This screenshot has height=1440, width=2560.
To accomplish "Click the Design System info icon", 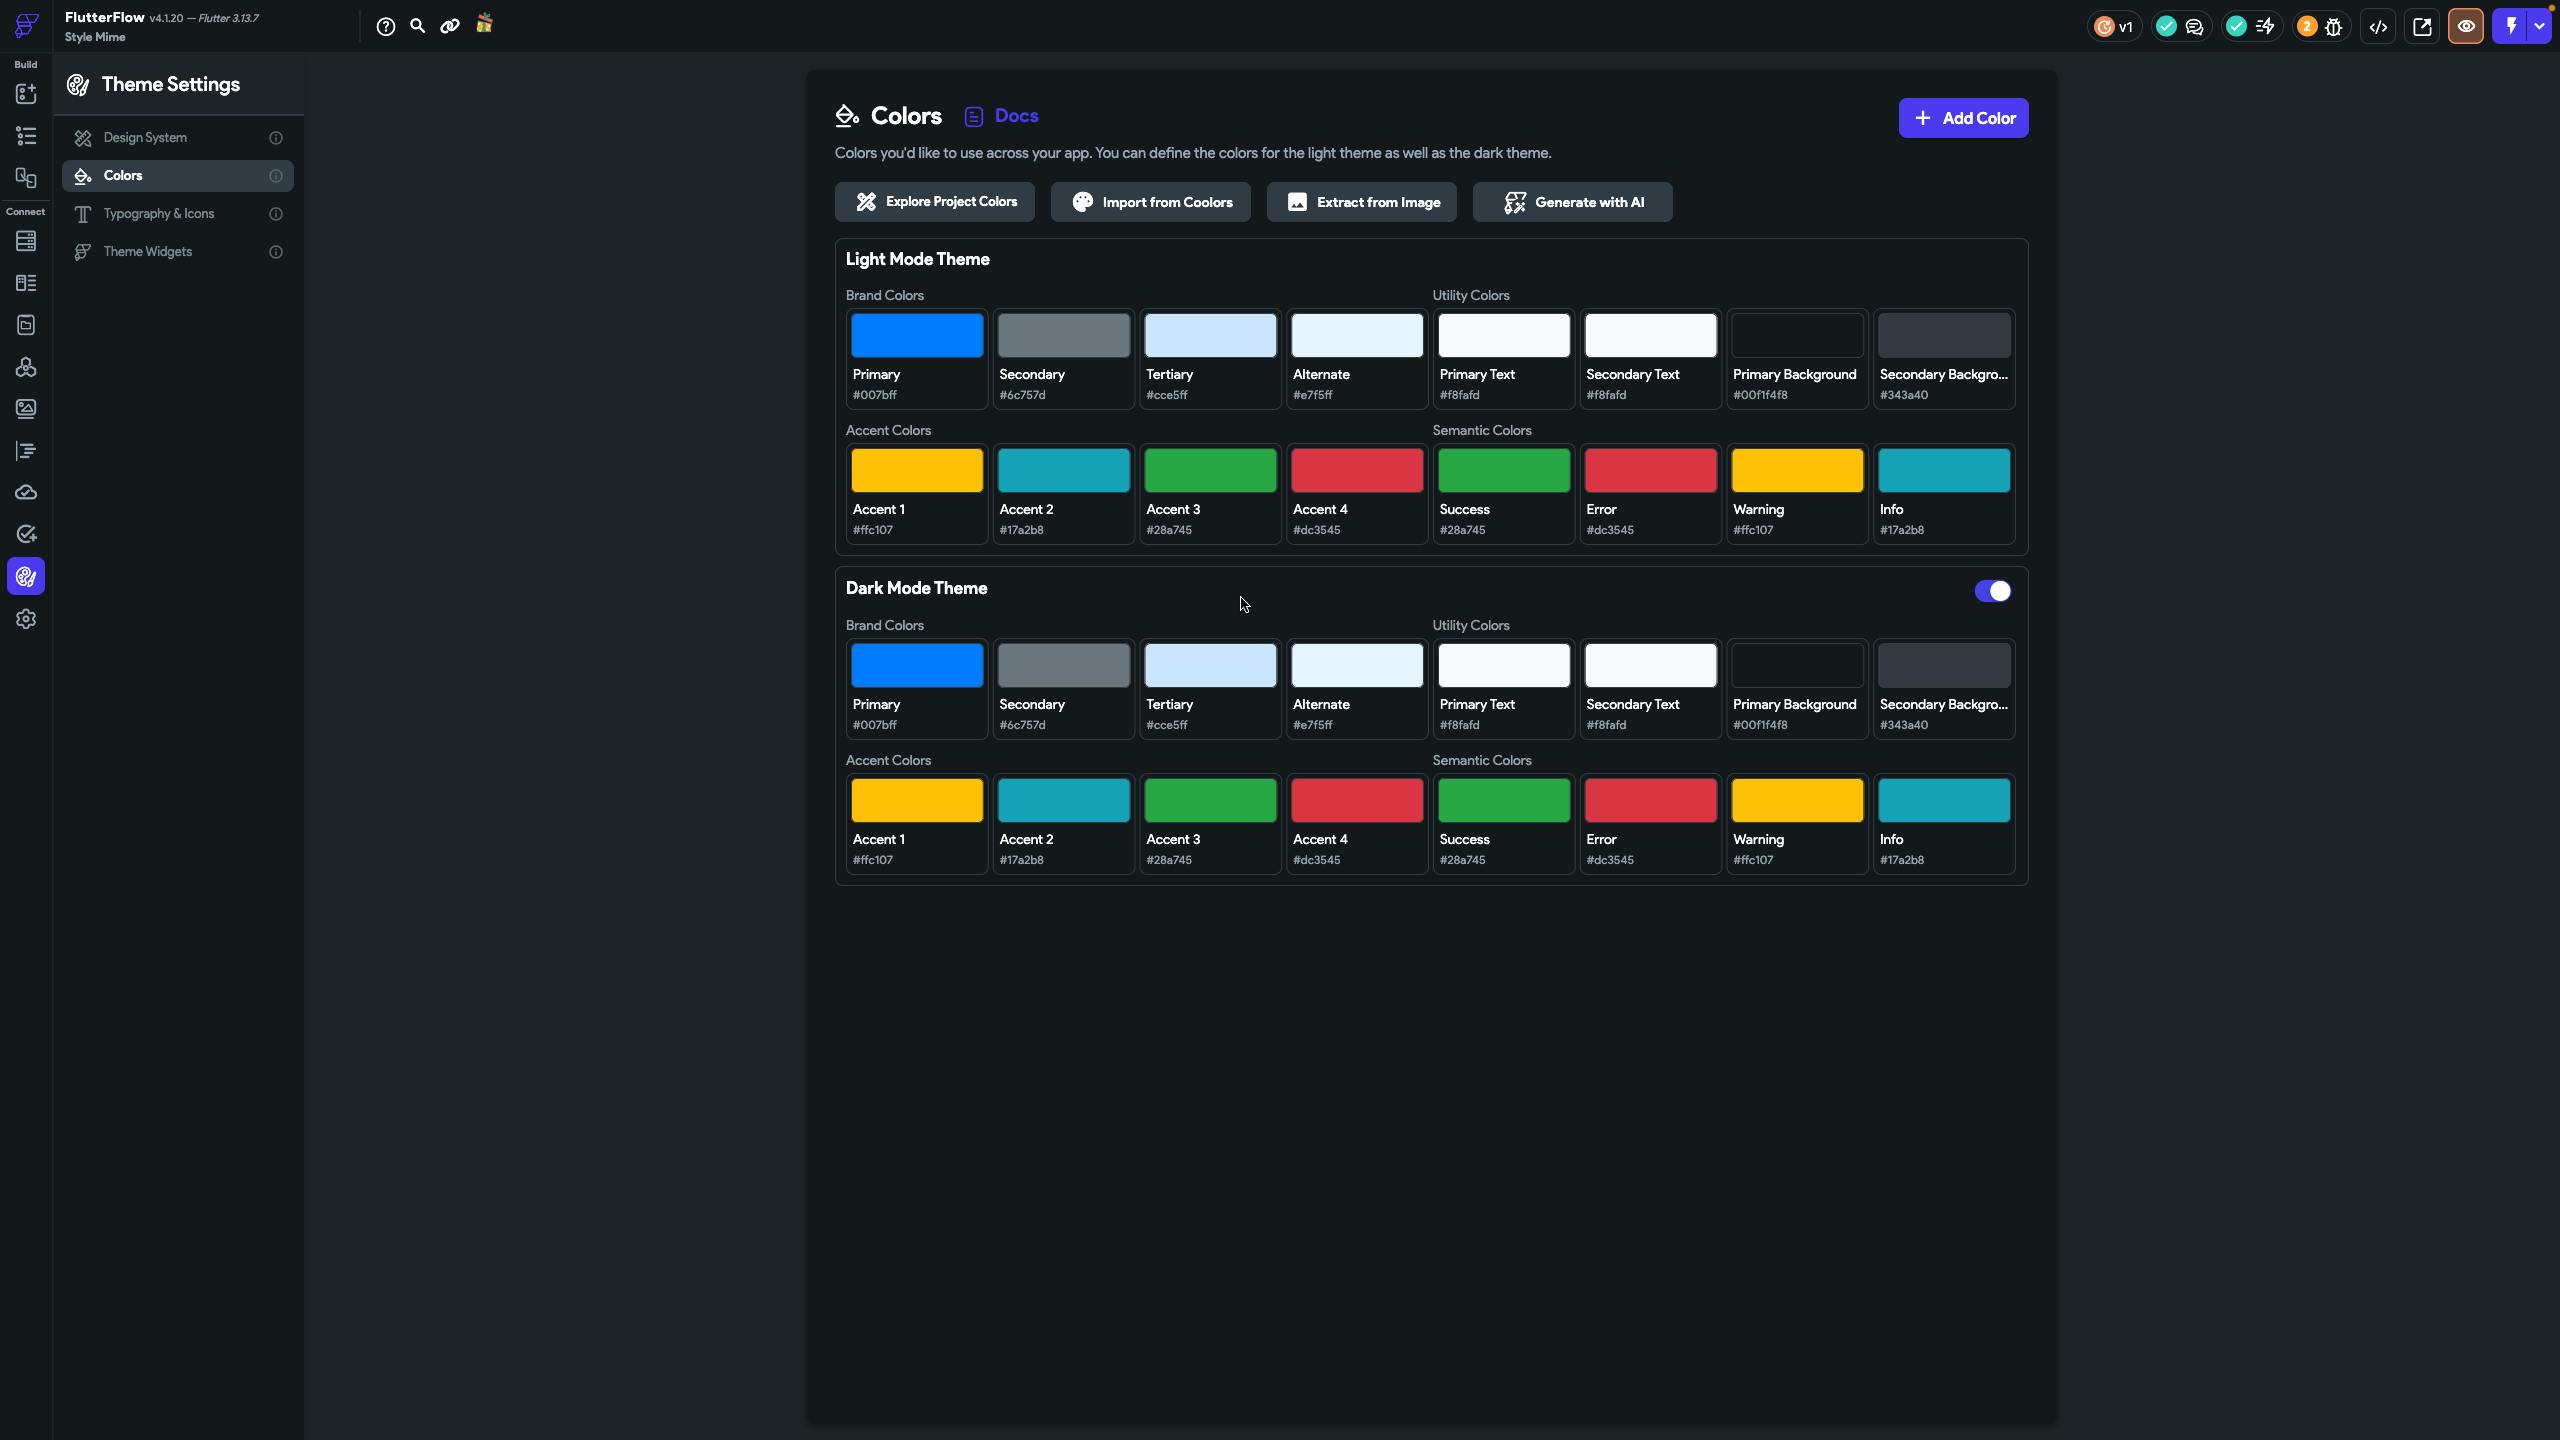I will pyautogui.click(x=276, y=138).
